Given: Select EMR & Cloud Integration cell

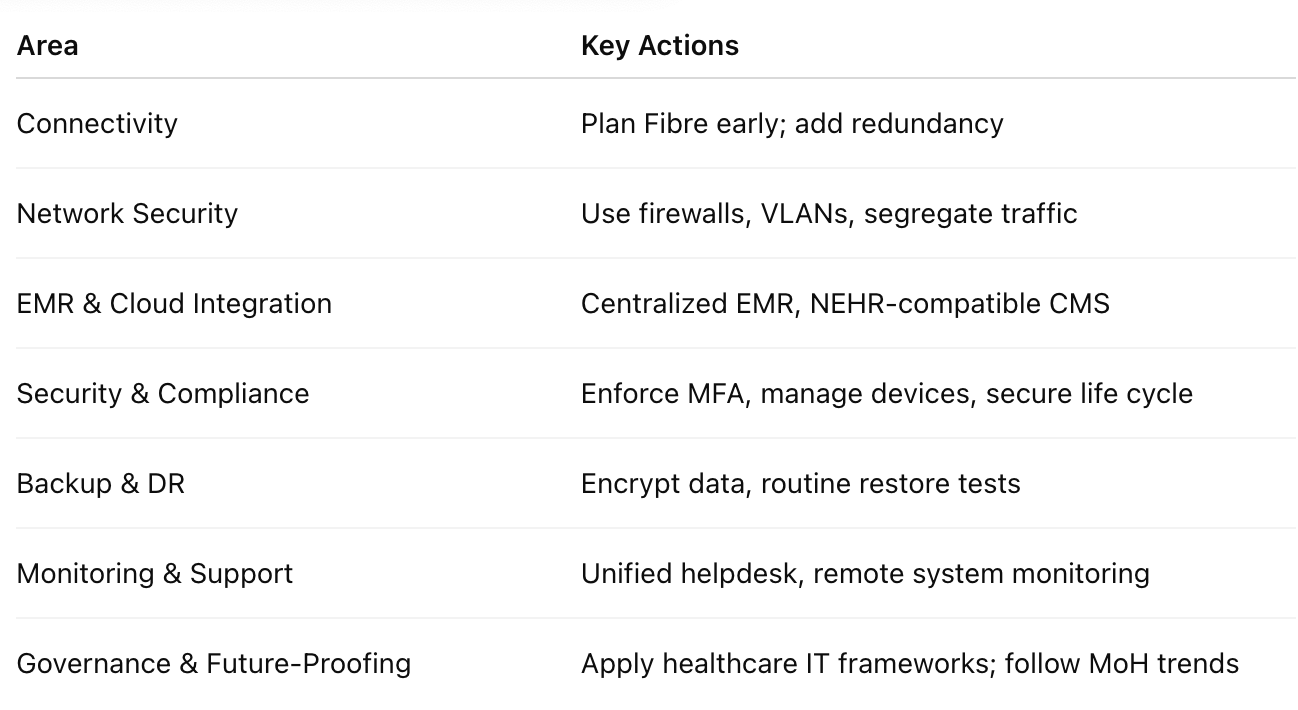Looking at the screenshot, I should pos(174,304).
